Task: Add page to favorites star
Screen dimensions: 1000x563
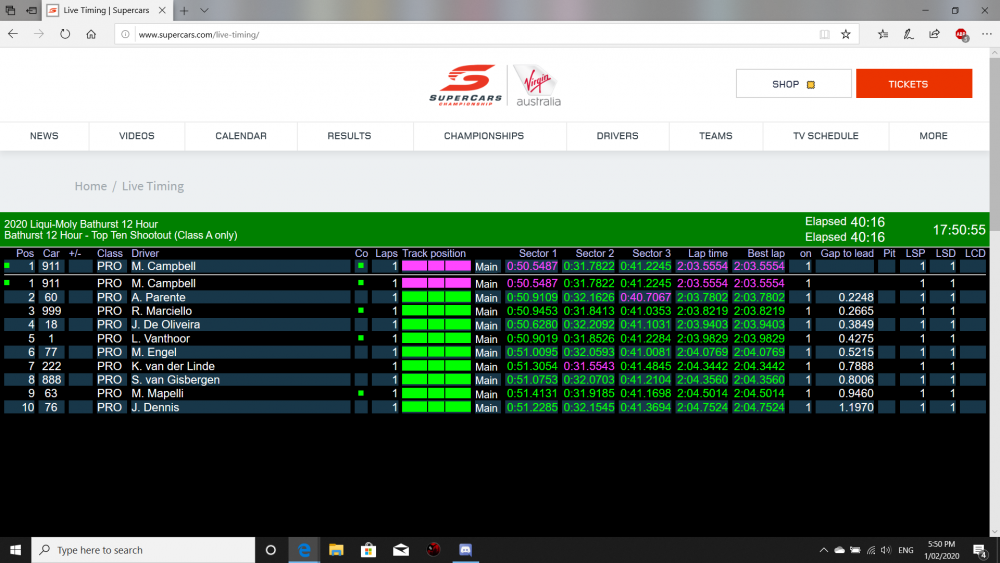Action: [846, 34]
